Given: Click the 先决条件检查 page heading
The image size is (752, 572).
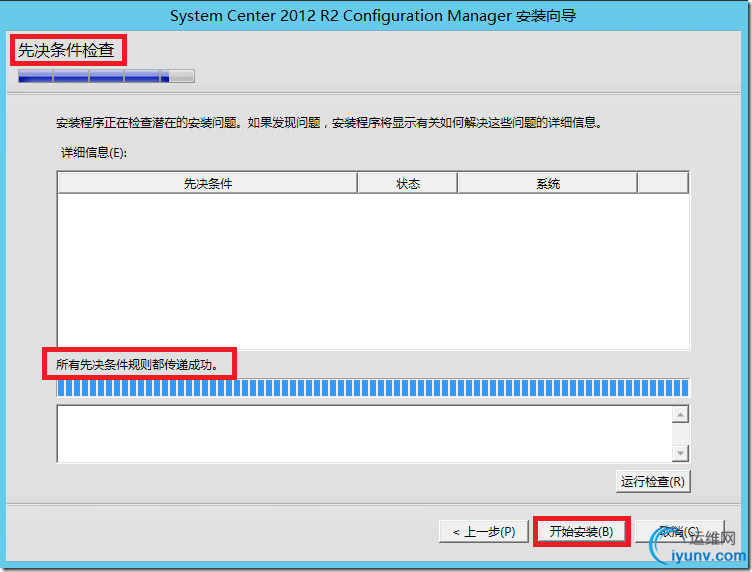Looking at the screenshot, I should coord(66,50).
